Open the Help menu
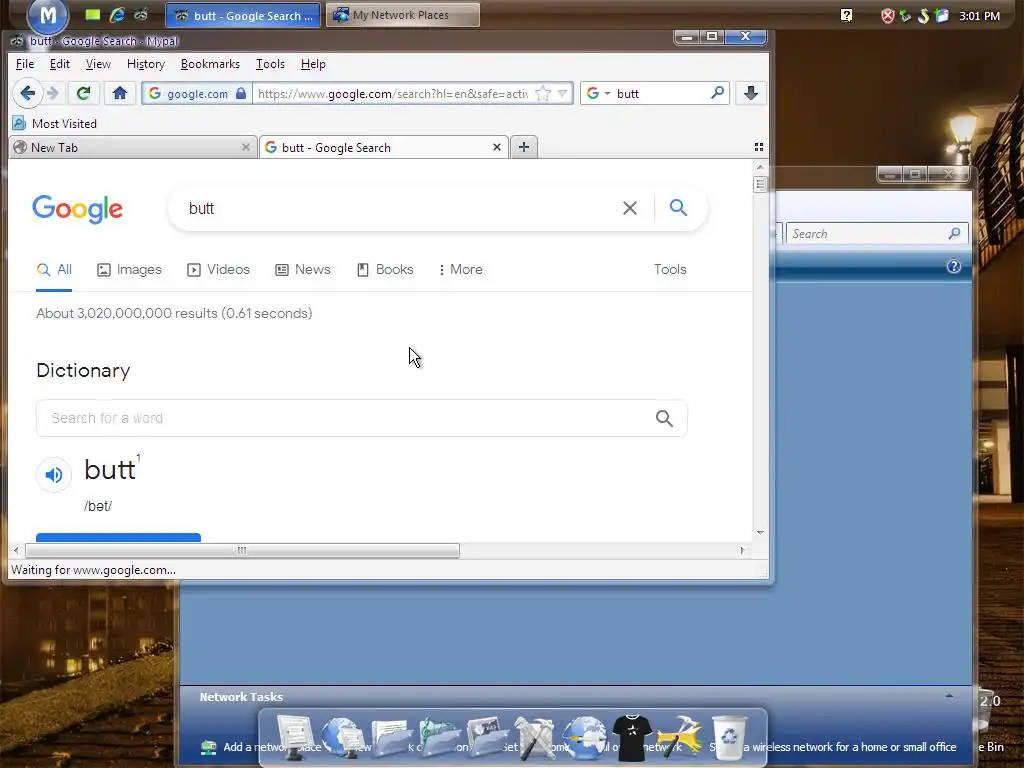Image resolution: width=1024 pixels, height=768 pixels. tap(313, 64)
